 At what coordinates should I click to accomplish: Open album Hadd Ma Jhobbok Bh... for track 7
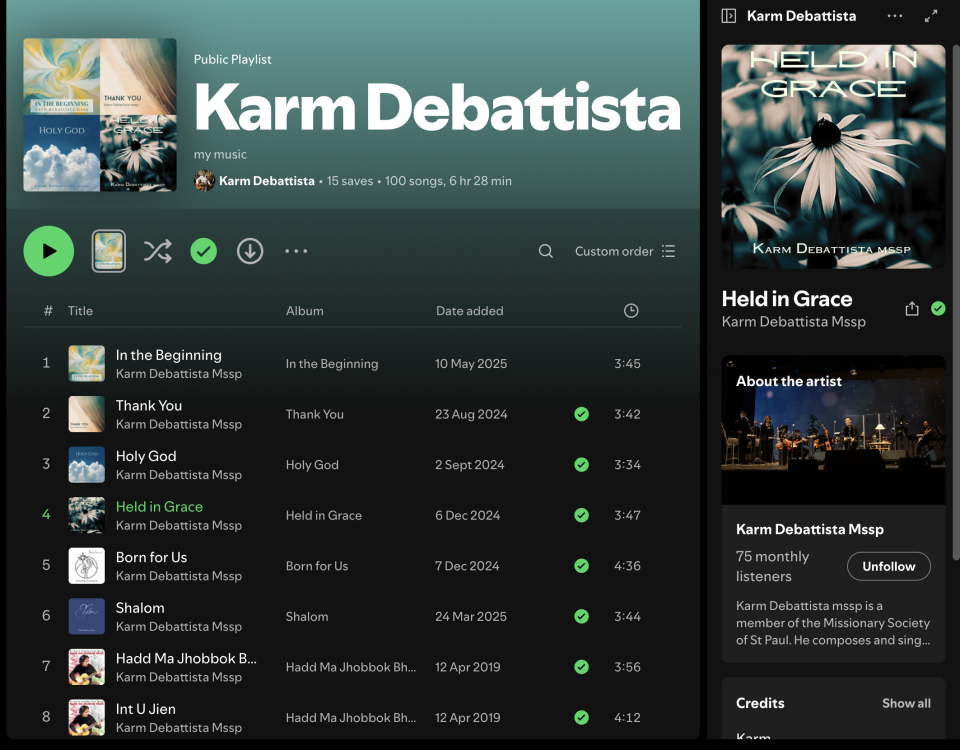(351, 667)
